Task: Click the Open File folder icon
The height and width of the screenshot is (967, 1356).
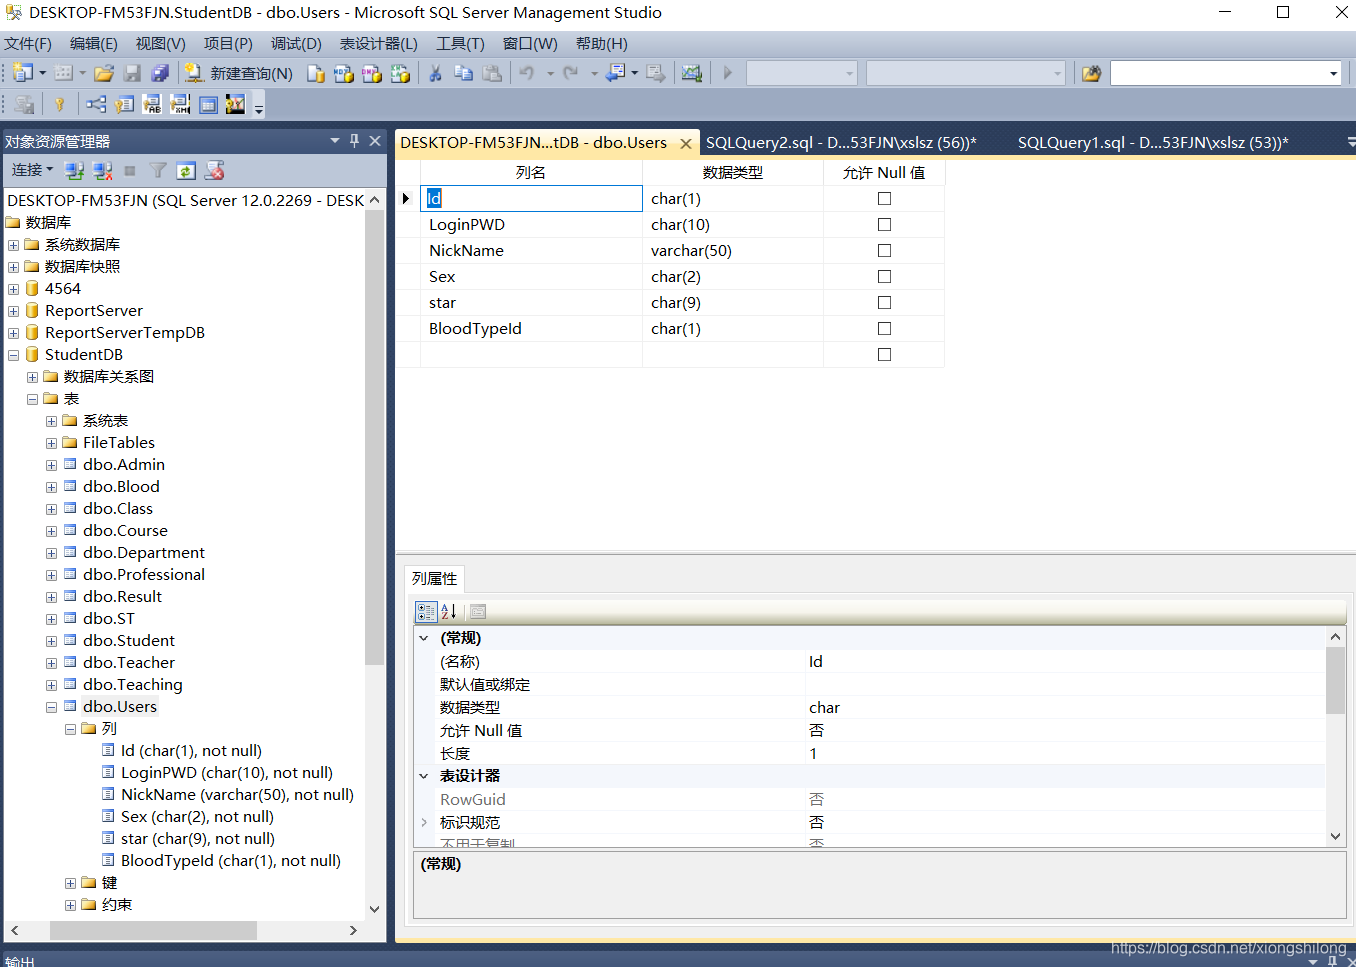Action: point(104,73)
